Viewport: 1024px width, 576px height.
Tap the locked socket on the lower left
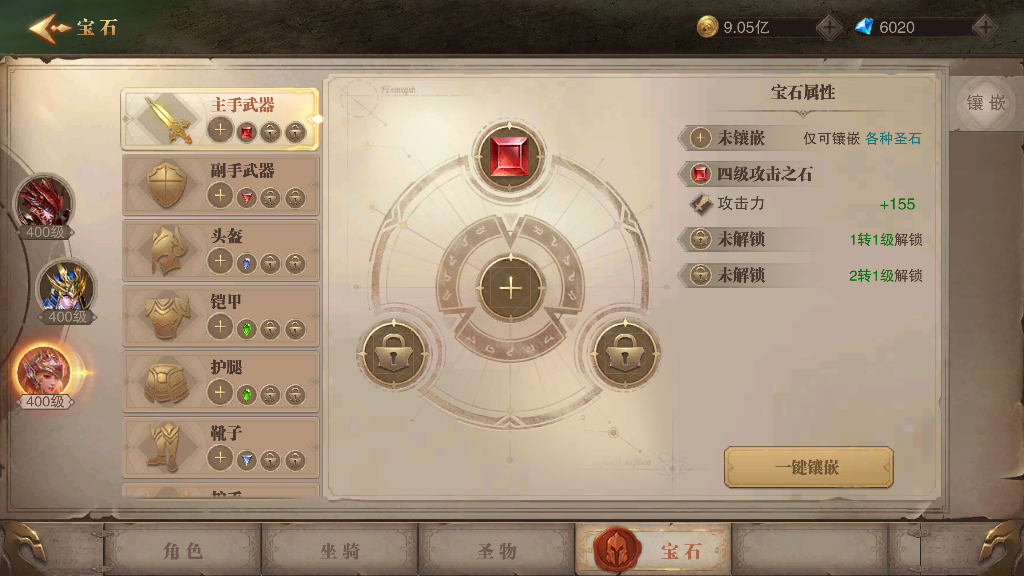[x=394, y=355]
